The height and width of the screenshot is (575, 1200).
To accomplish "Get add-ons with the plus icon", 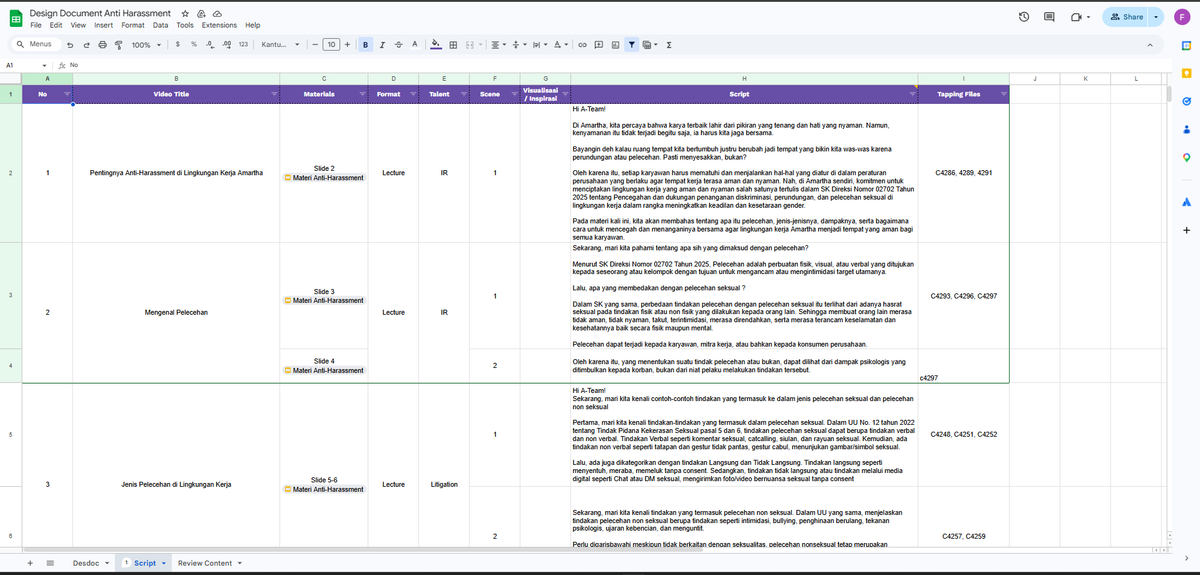I will point(1186,230).
